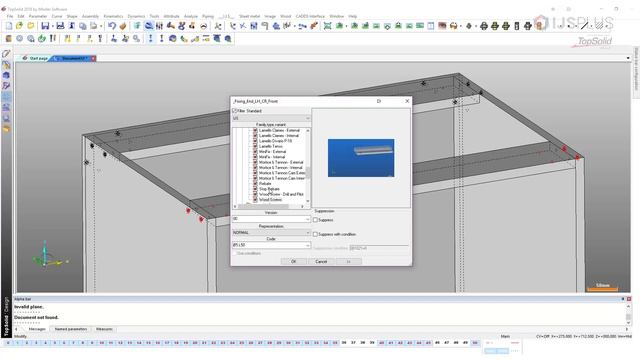The height and width of the screenshot is (360, 640).
Task: Open dropdown arrow beside Print icon
Action: click(101, 26)
